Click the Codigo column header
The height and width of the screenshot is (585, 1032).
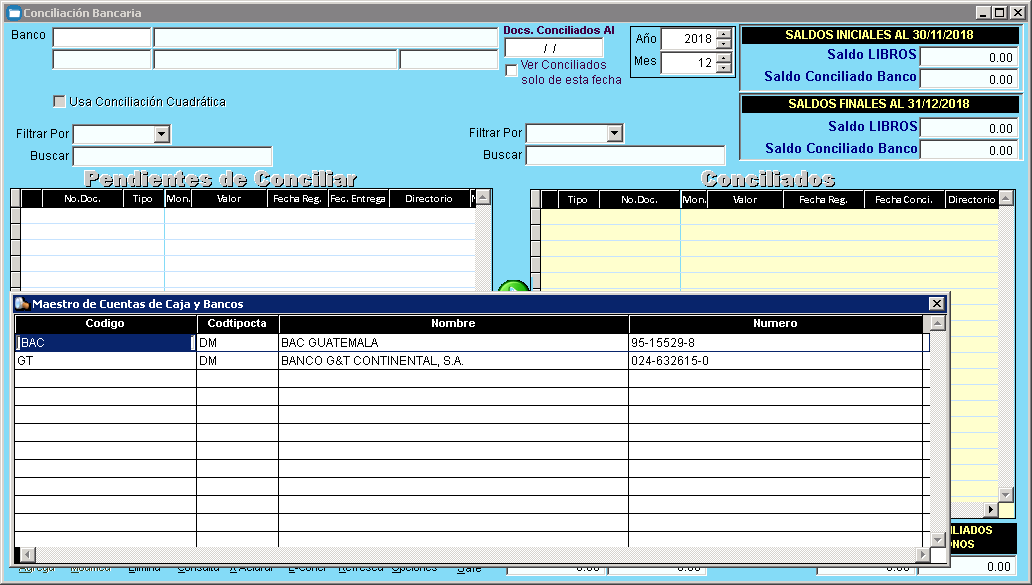105,324
